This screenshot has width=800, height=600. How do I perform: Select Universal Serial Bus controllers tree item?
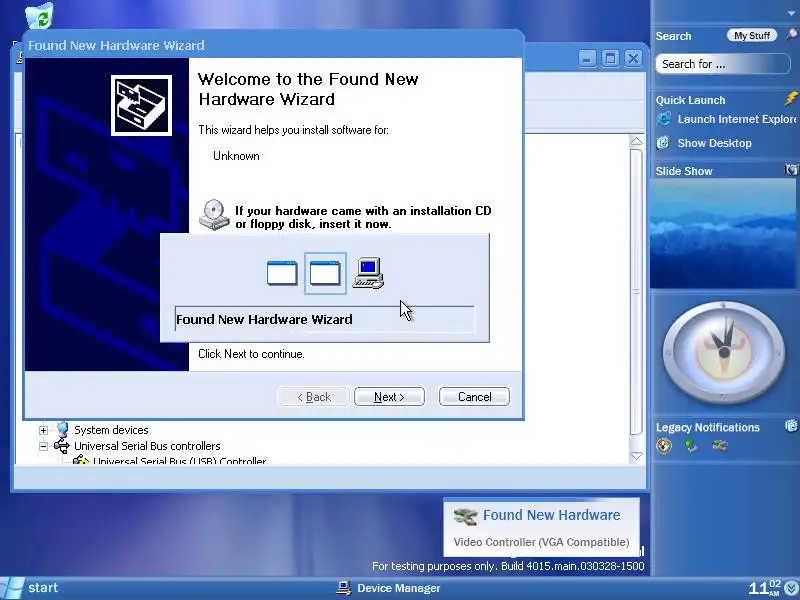pyautogui.click(x=147, y=446)
